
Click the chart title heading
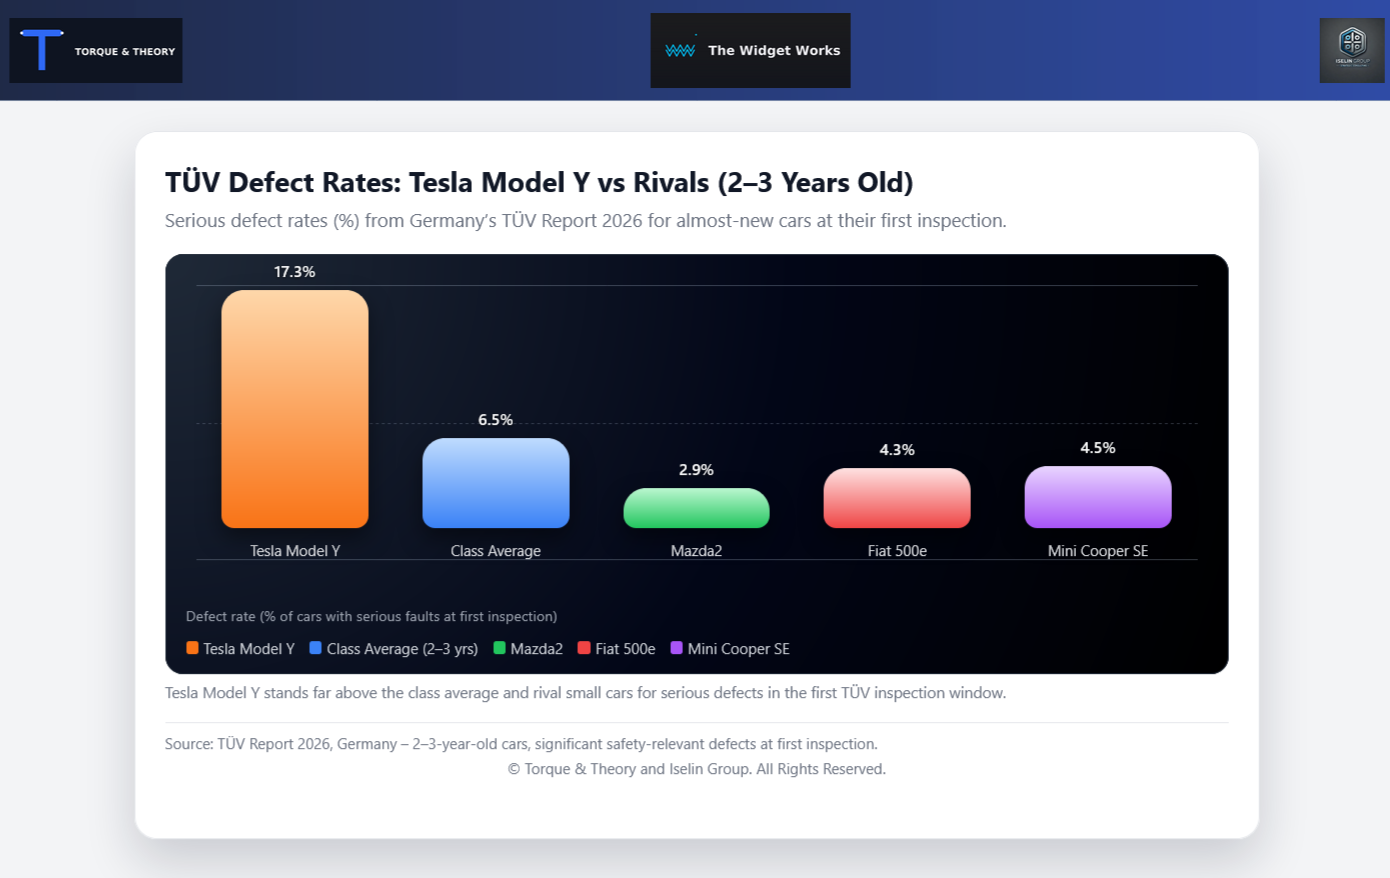pyautogui.click(x=539, y=183)
